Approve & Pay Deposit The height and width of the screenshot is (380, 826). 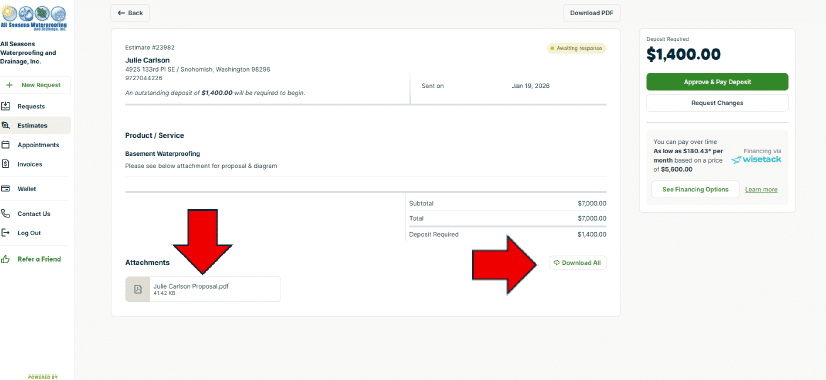point(717,82)
